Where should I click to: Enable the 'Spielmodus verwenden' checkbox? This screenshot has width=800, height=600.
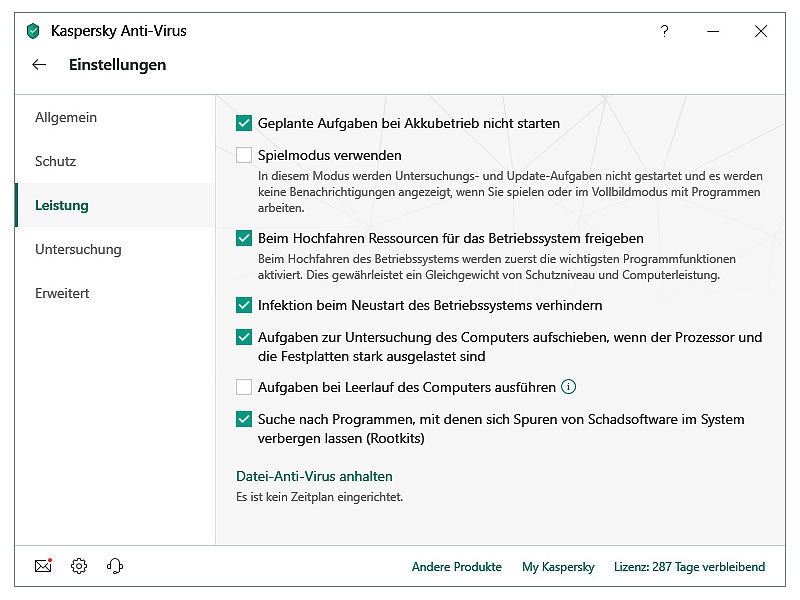(x=244, y=155)
